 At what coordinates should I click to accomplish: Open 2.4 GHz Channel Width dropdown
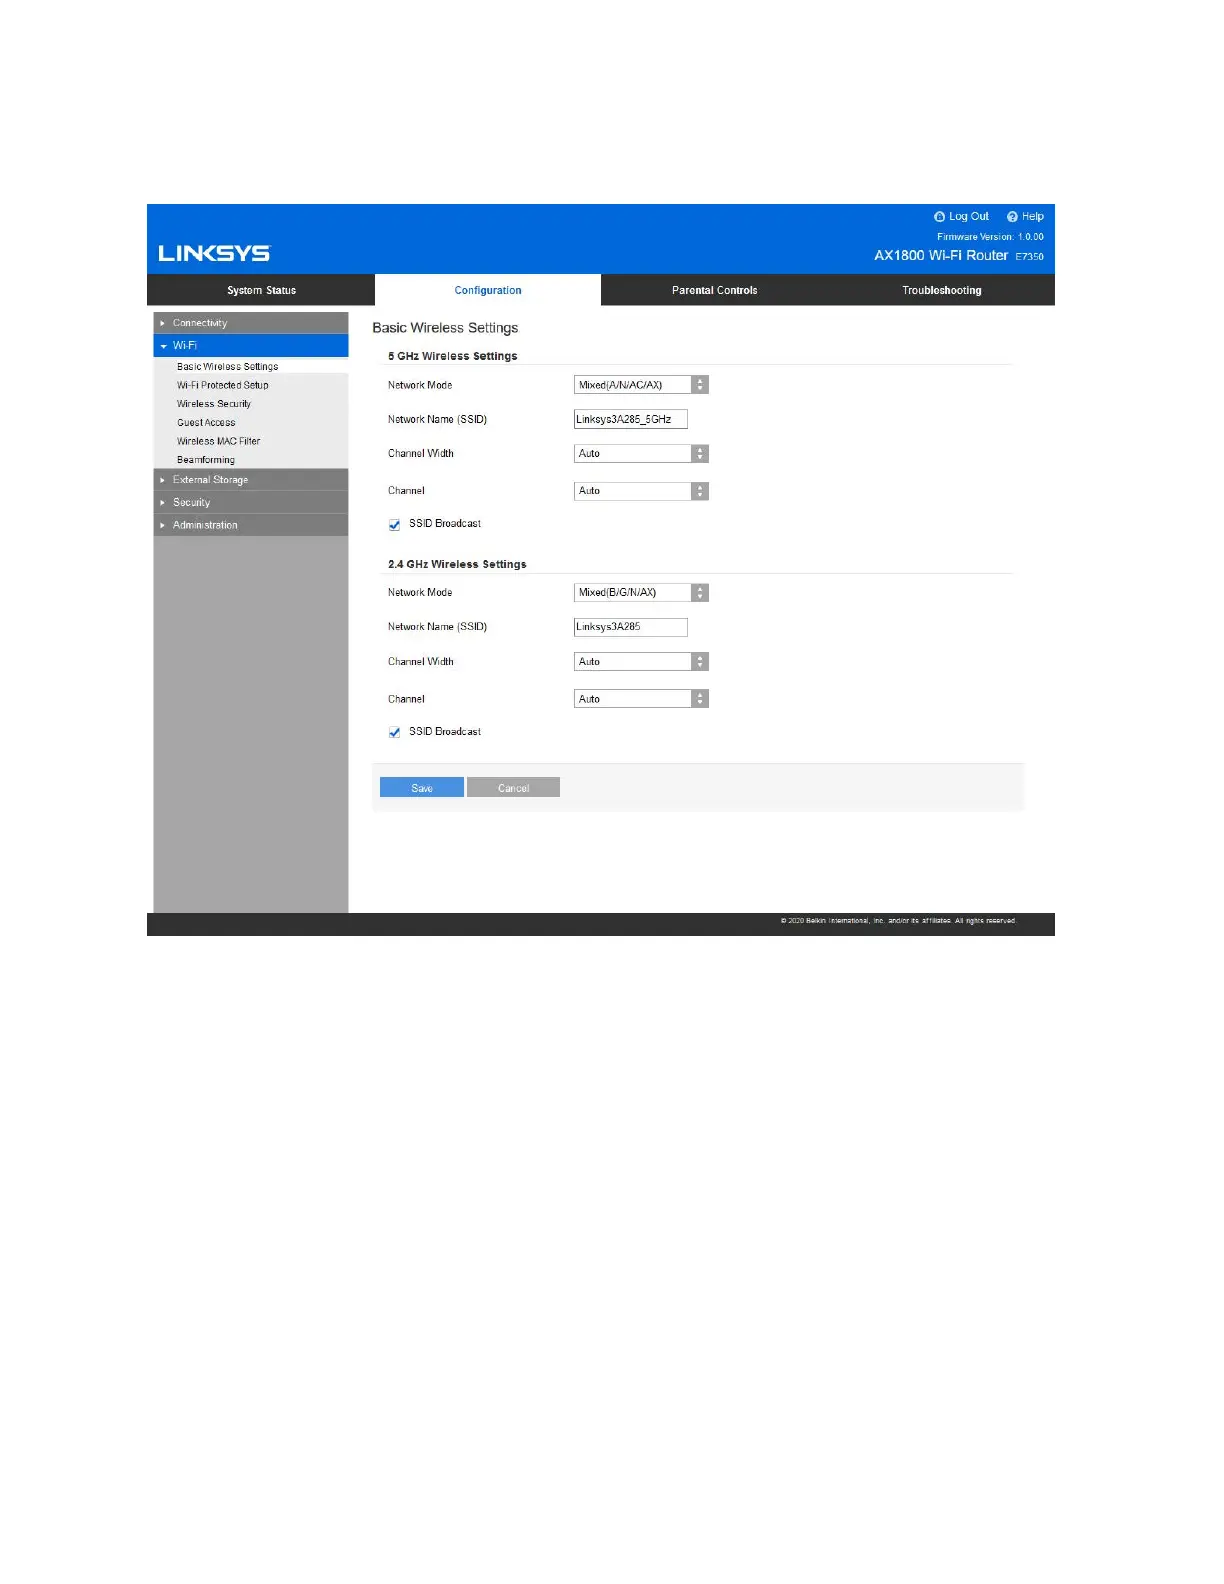click(641, 662)
